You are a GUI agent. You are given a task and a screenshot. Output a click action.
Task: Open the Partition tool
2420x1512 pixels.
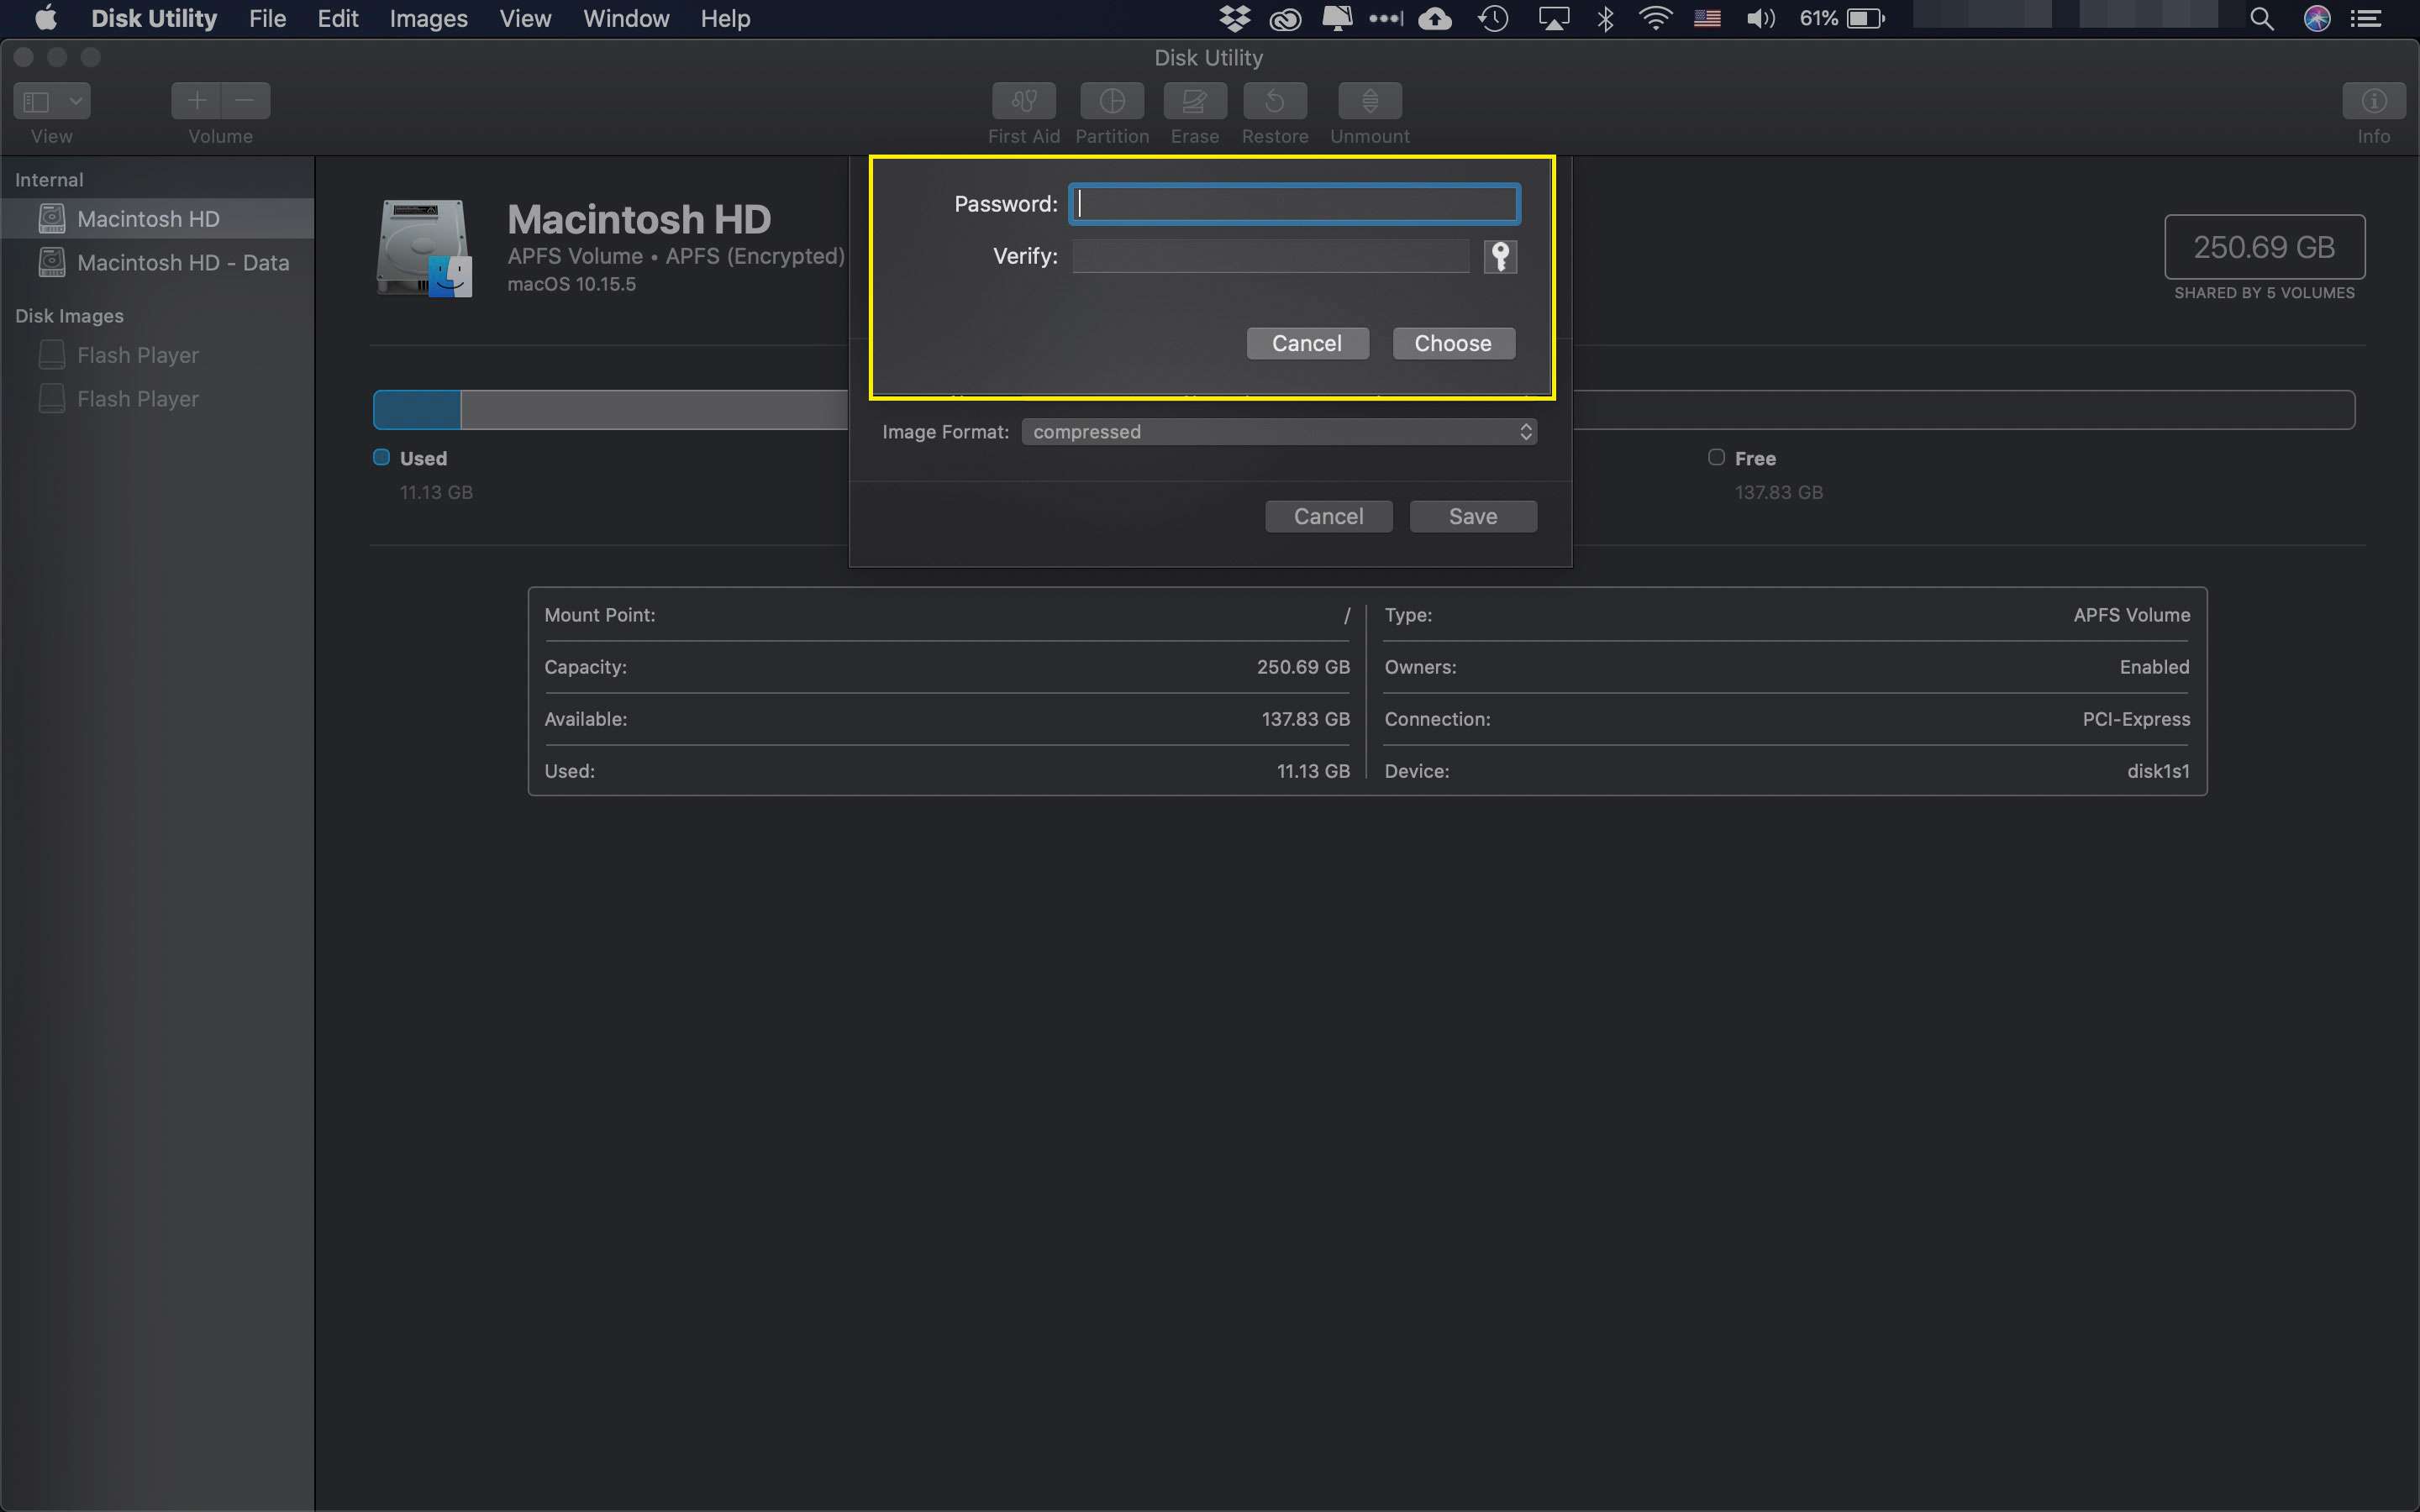1111,101
